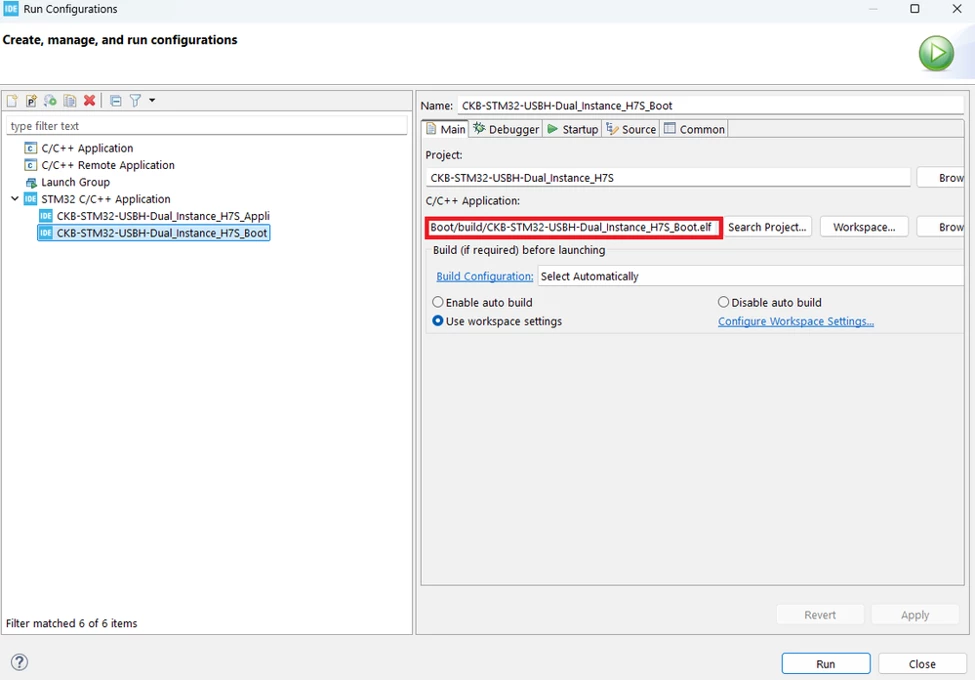Click the 'Project:' label
This screenshot has height=680, width=975.
tap(444, 155)
